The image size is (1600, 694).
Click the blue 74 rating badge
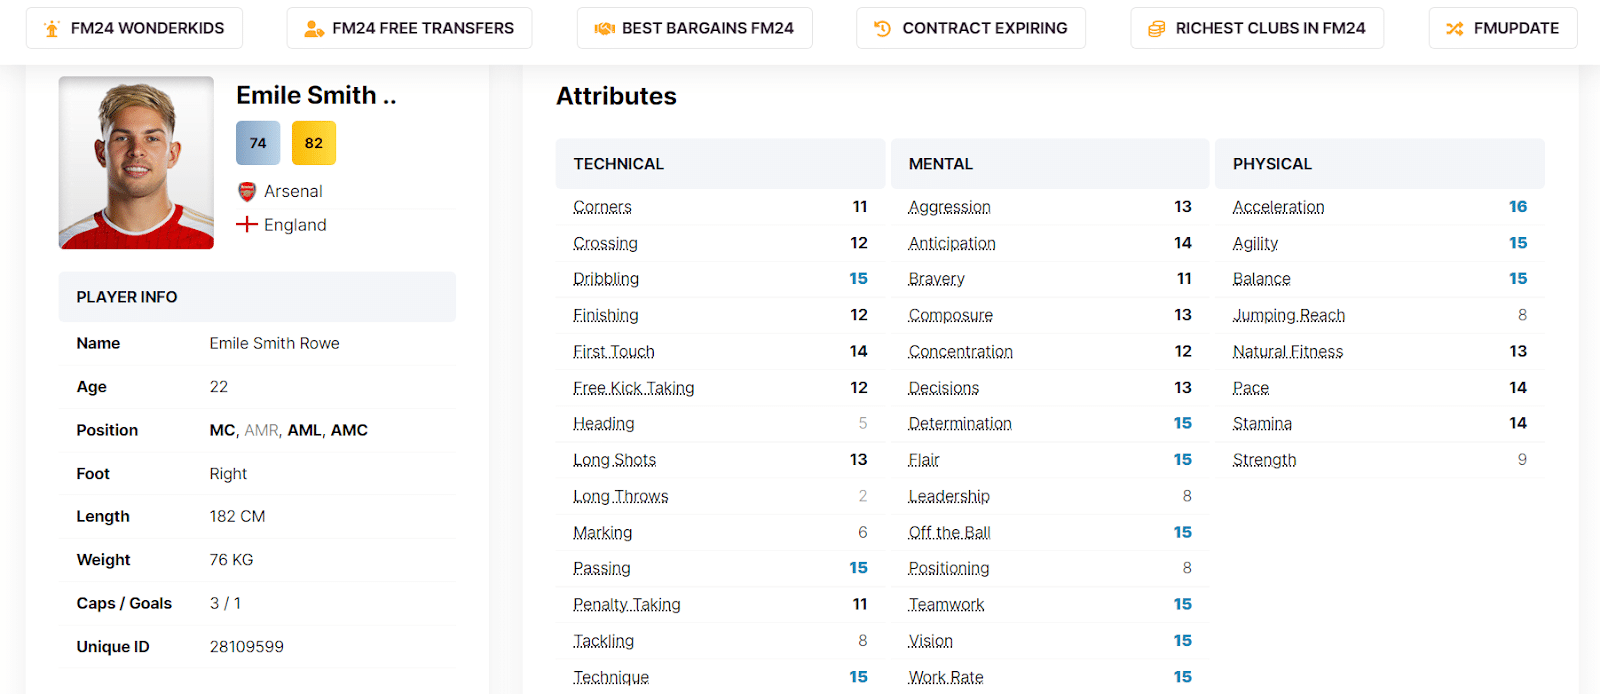pos(258,143)
